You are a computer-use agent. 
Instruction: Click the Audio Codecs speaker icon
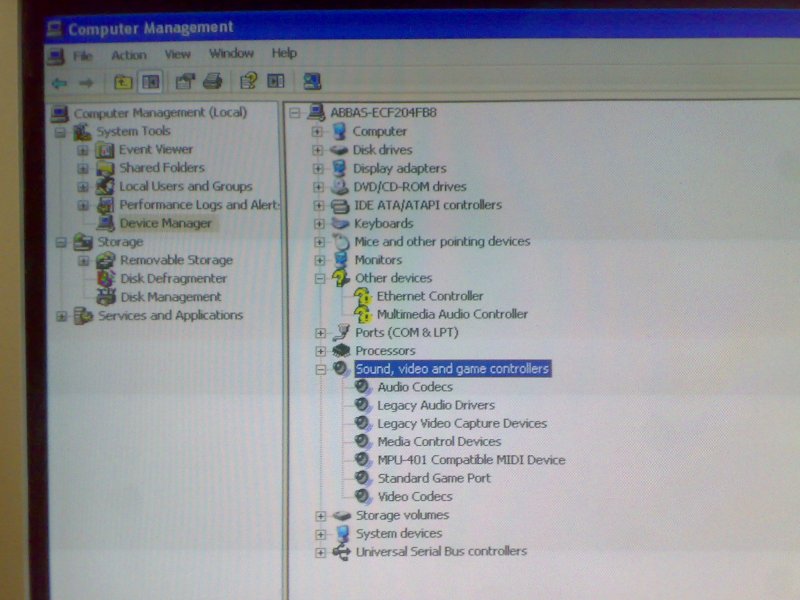point(362,387)
